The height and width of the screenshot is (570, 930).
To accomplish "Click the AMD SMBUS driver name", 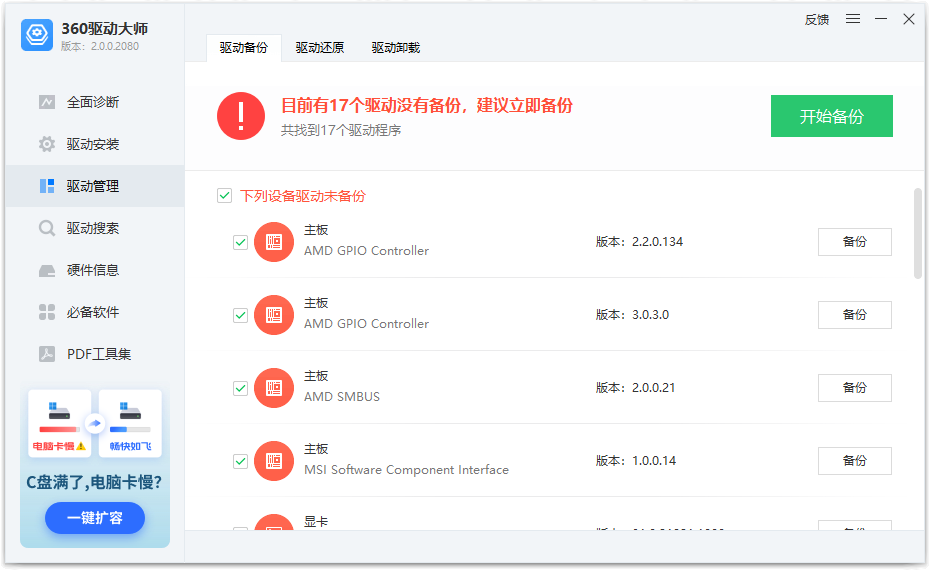I will click(342, 397).
